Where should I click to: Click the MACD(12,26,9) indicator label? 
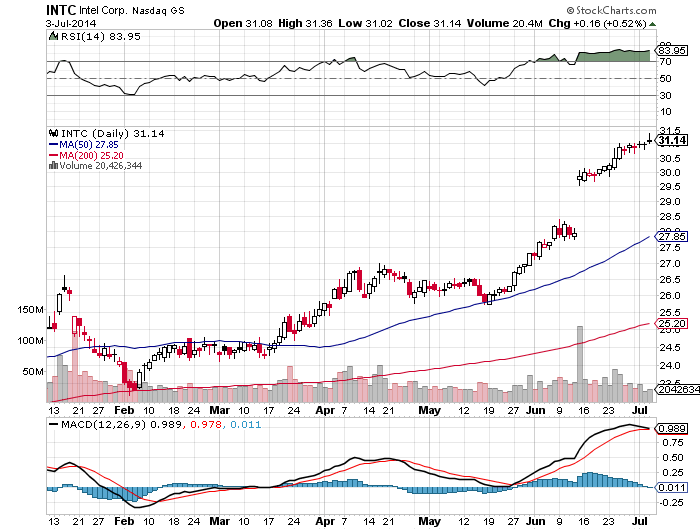(x=104, y=424)
